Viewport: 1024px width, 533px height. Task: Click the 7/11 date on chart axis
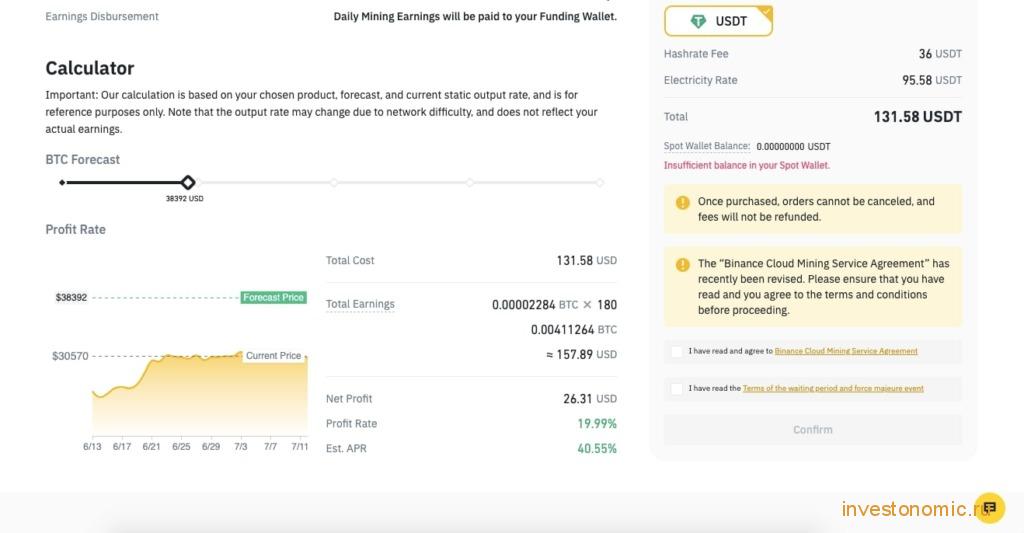tap(300, 447)
